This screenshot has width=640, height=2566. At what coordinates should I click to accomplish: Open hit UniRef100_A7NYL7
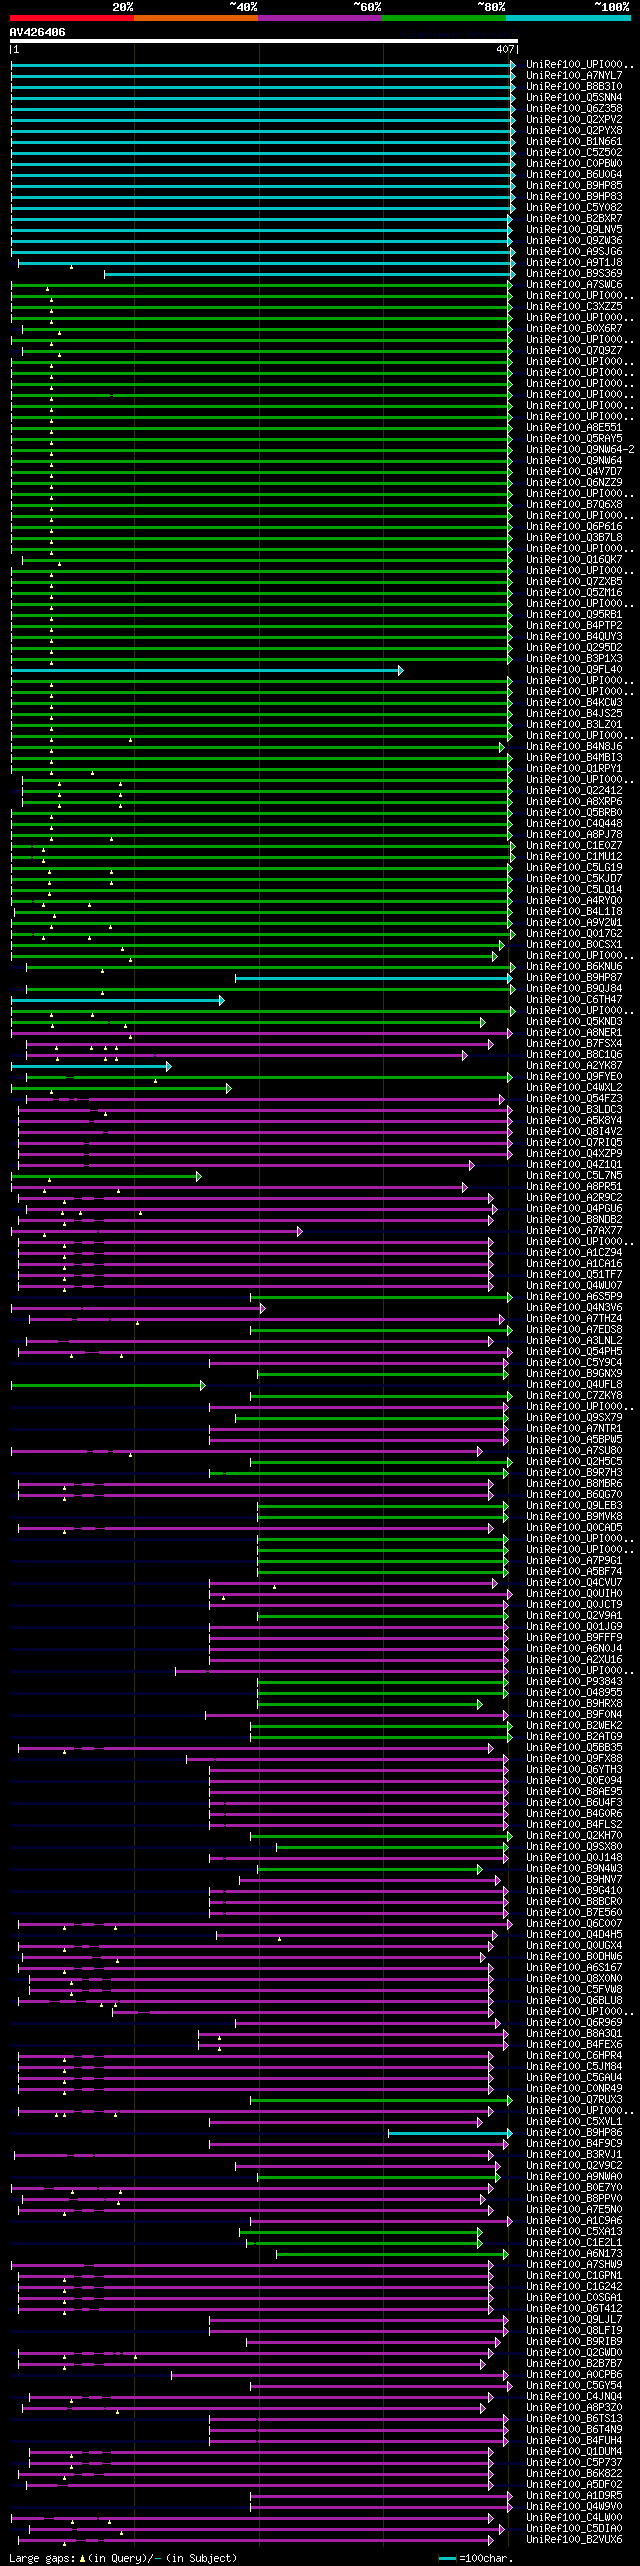pyautogui.click(x=574, y=75)
